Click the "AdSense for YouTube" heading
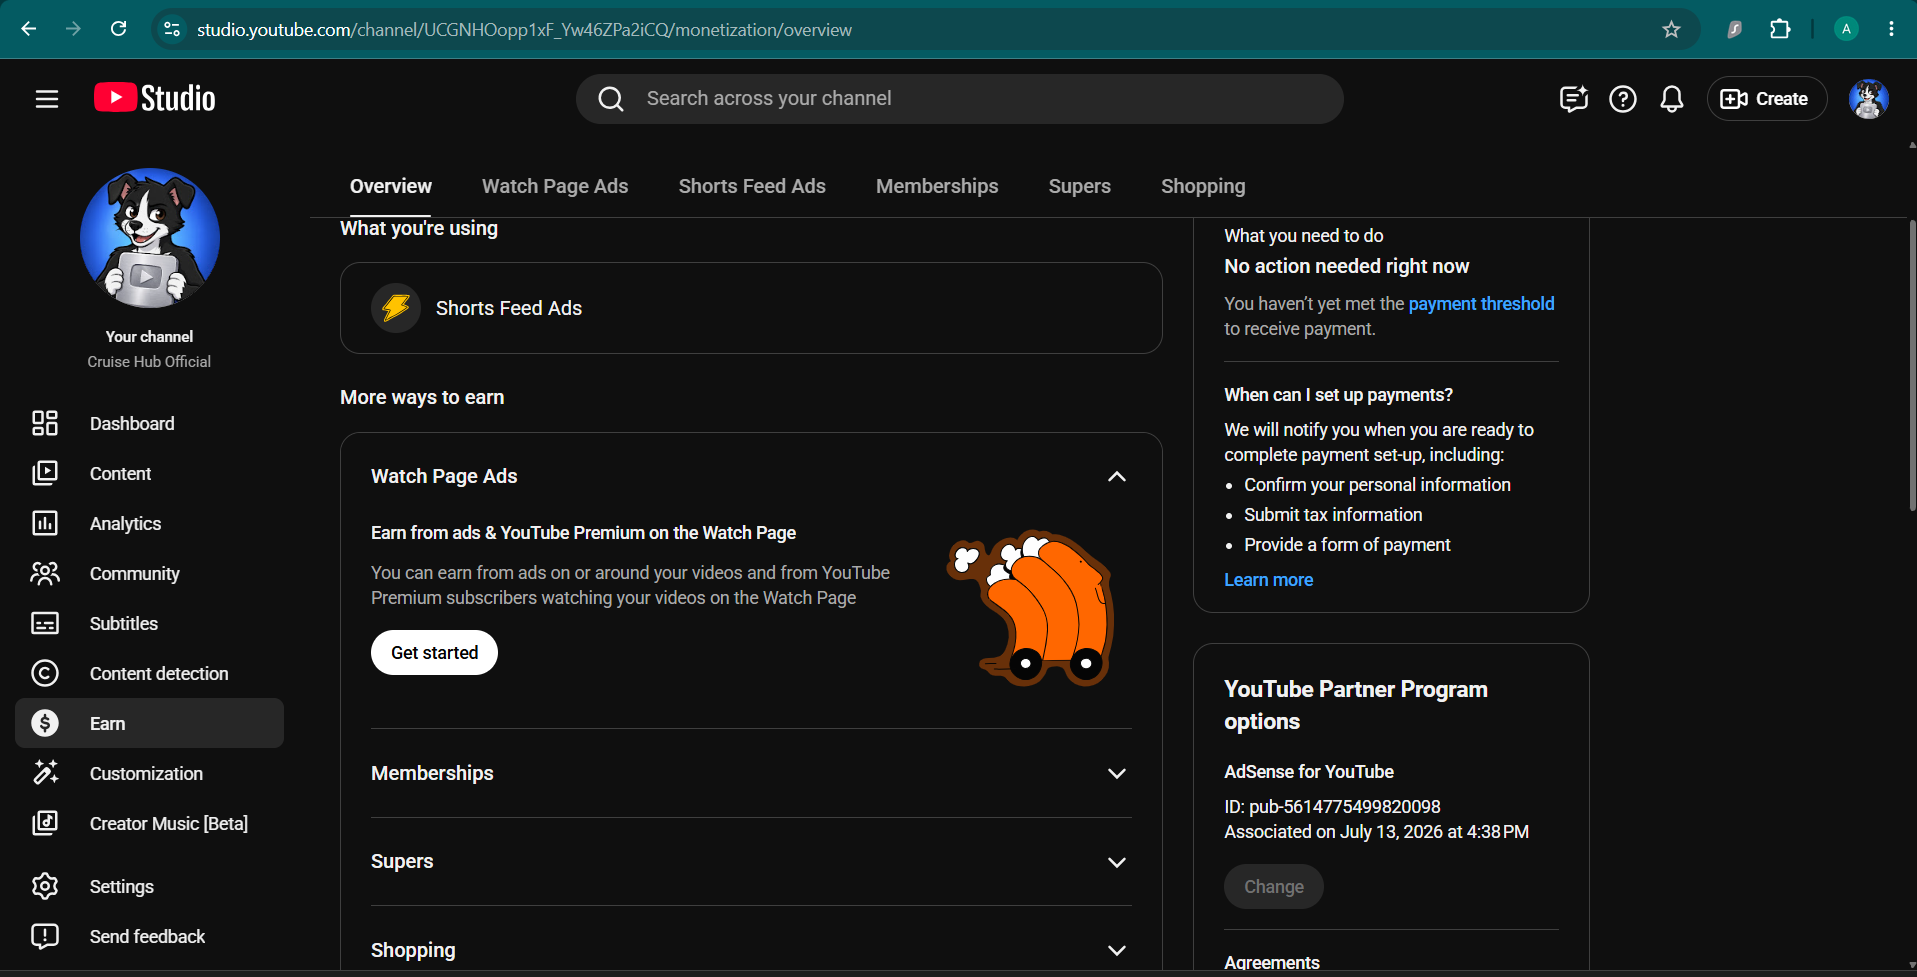This screenshot has height=977, width=1917. [x=1309, y=772]
